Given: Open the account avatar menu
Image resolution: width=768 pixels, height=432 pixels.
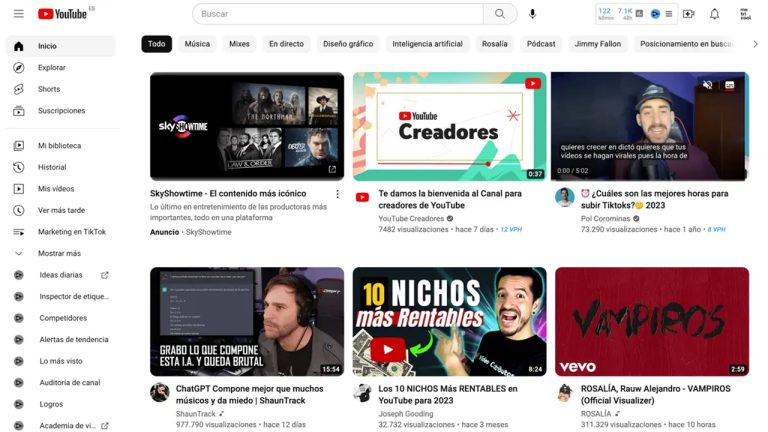Looking at the screenshot, I should coord(745,14).
